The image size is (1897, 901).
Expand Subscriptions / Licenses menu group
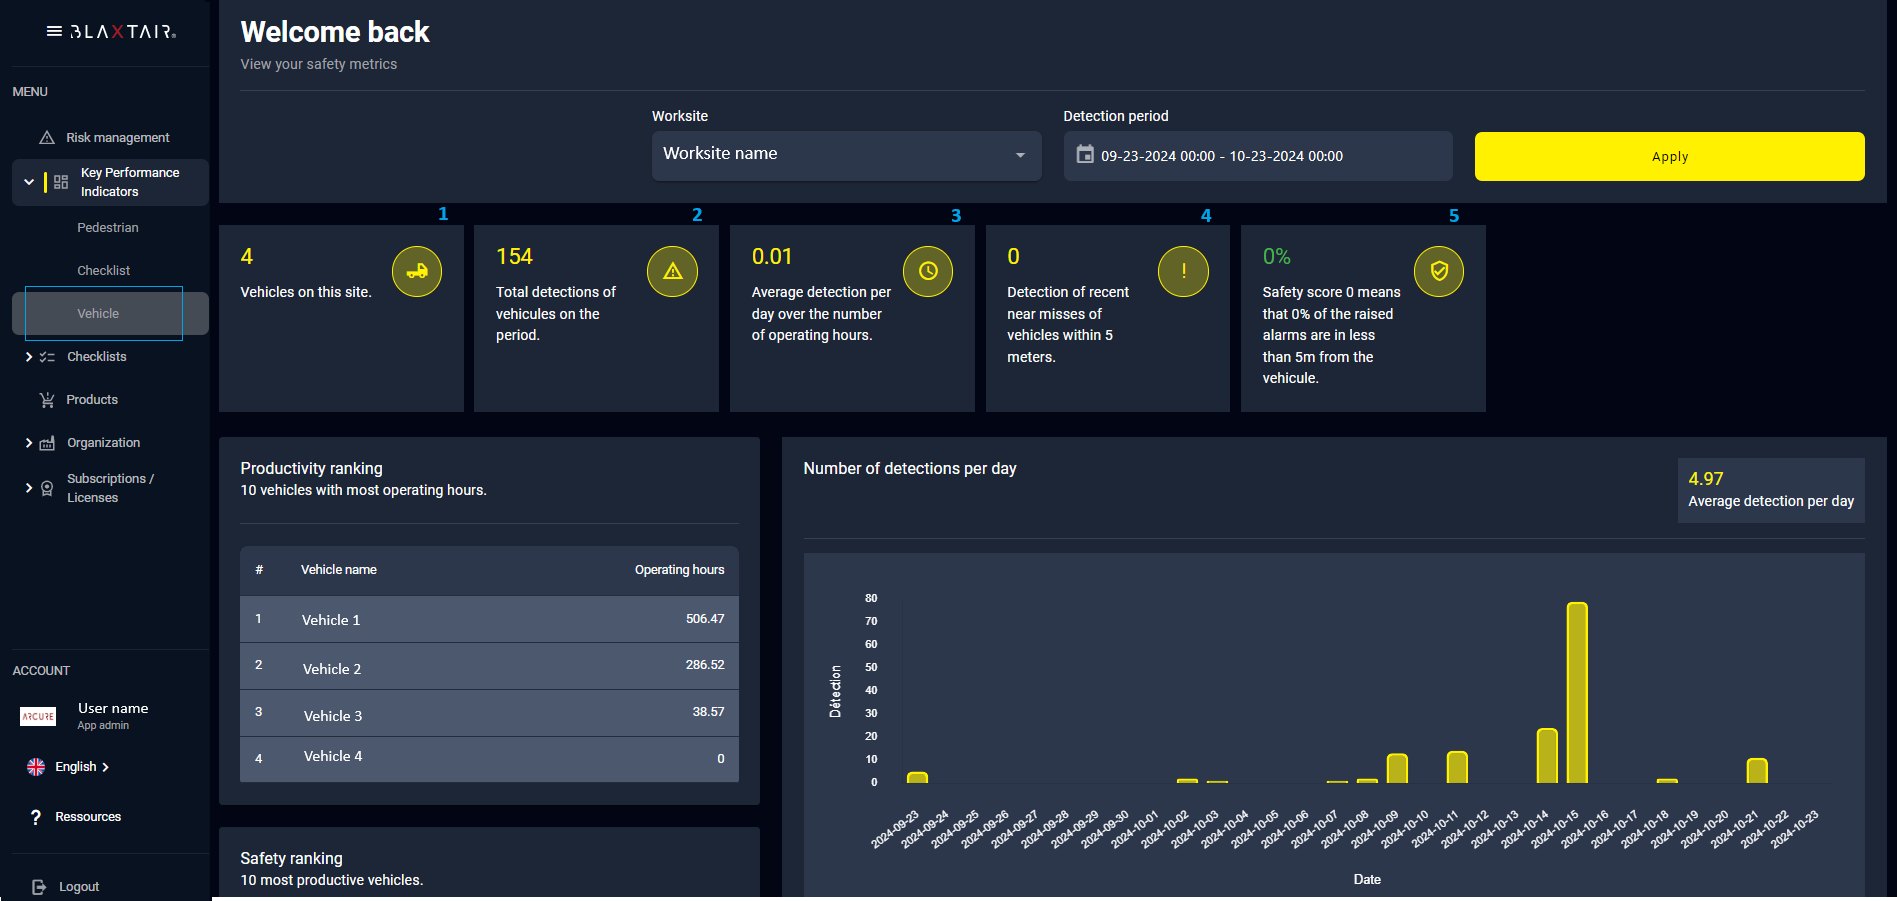(x=29, y=488)
